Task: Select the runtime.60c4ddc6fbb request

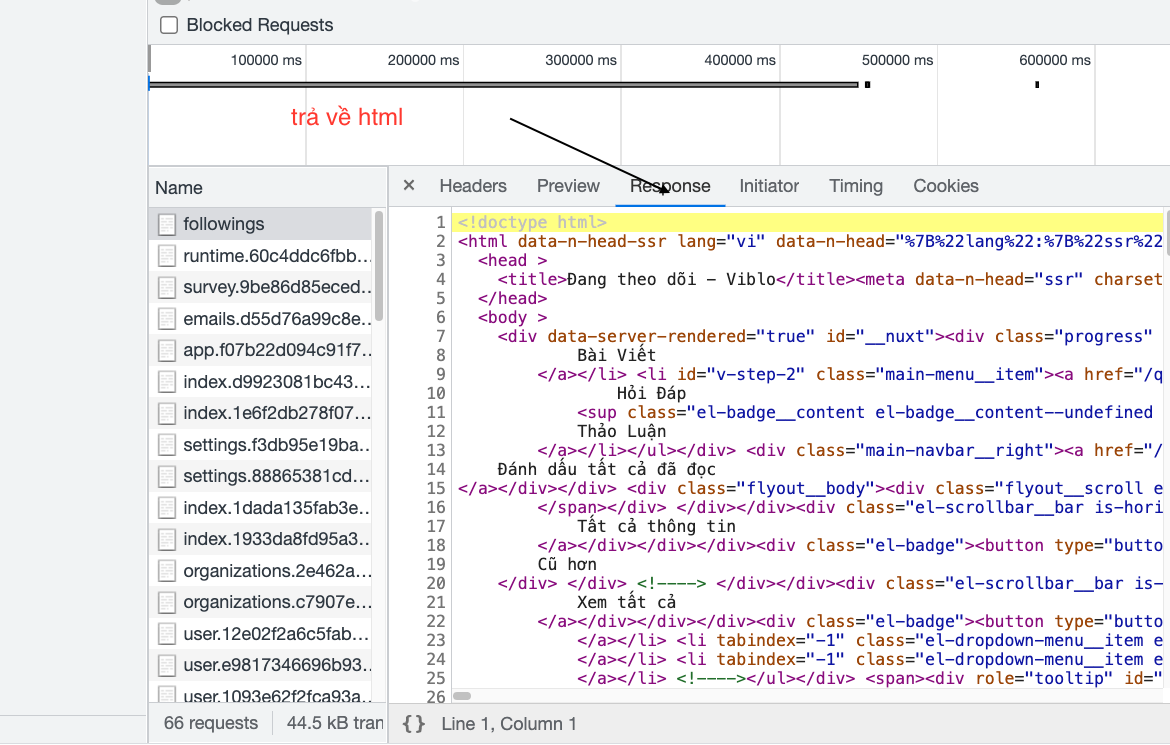Action: (260, 255)
